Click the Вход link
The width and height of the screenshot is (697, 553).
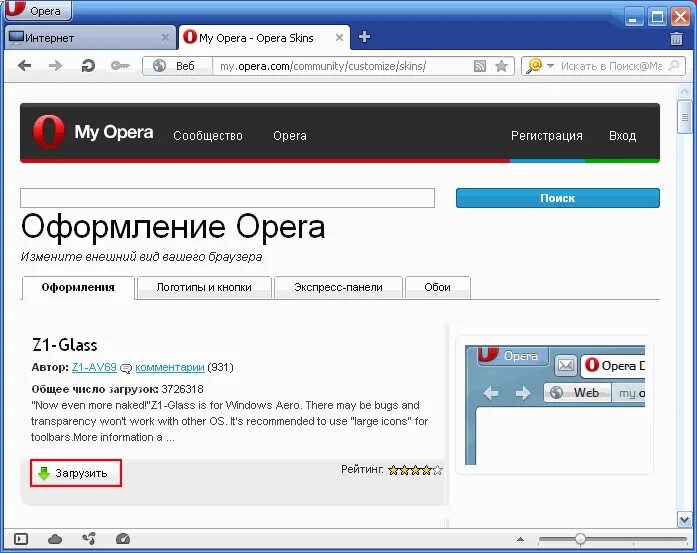[622, 136]
